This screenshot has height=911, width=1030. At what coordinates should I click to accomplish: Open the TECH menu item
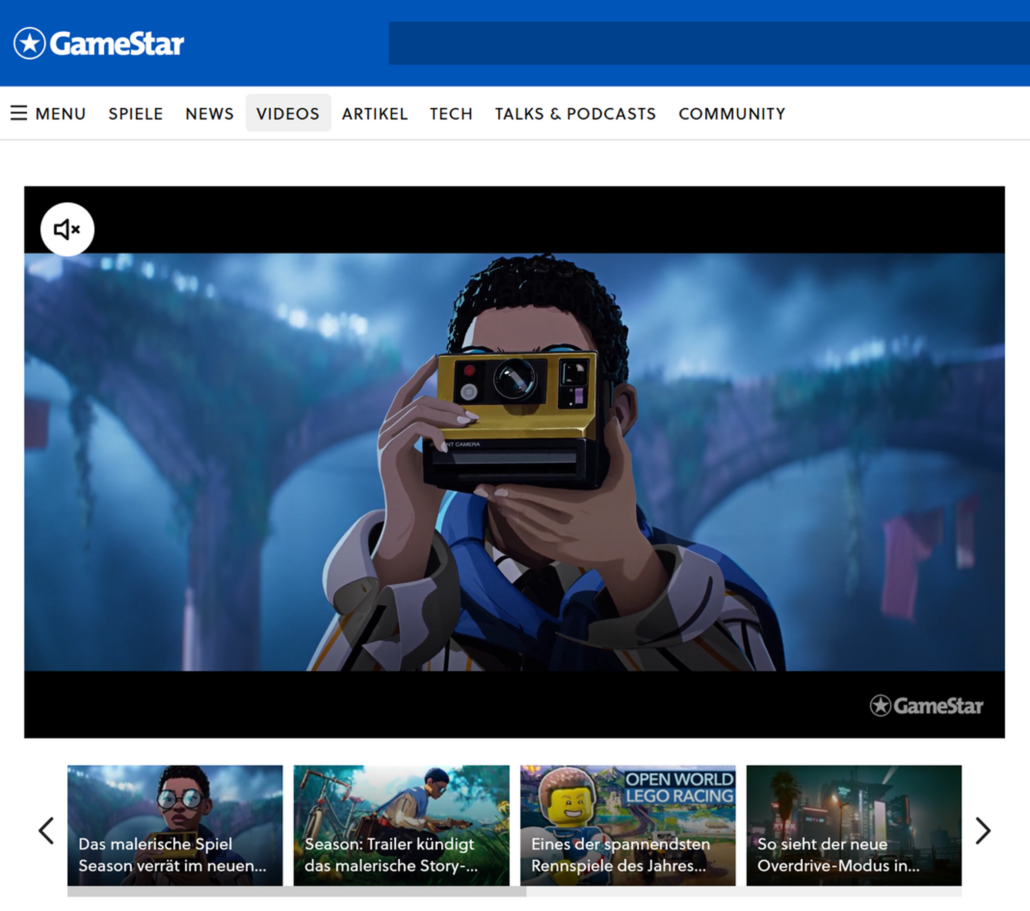(451, 114)
